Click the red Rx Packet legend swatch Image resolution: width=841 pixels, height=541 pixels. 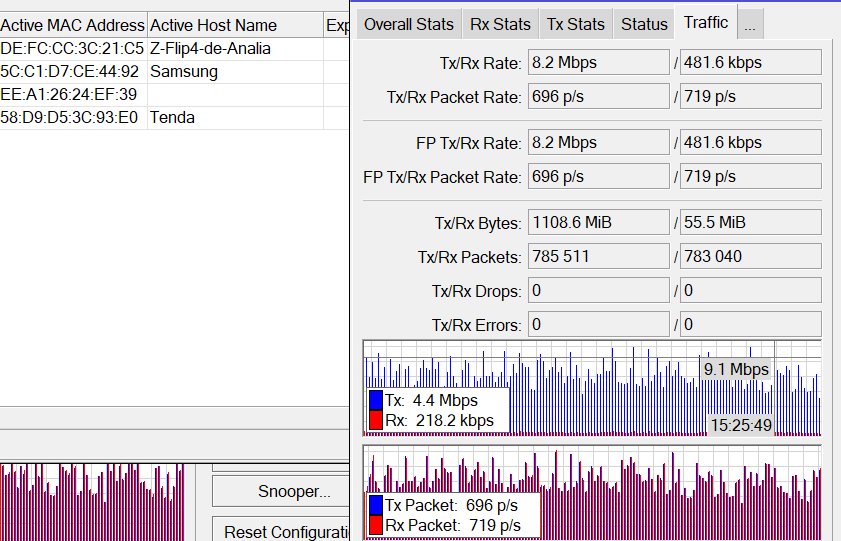coord(376,525)
